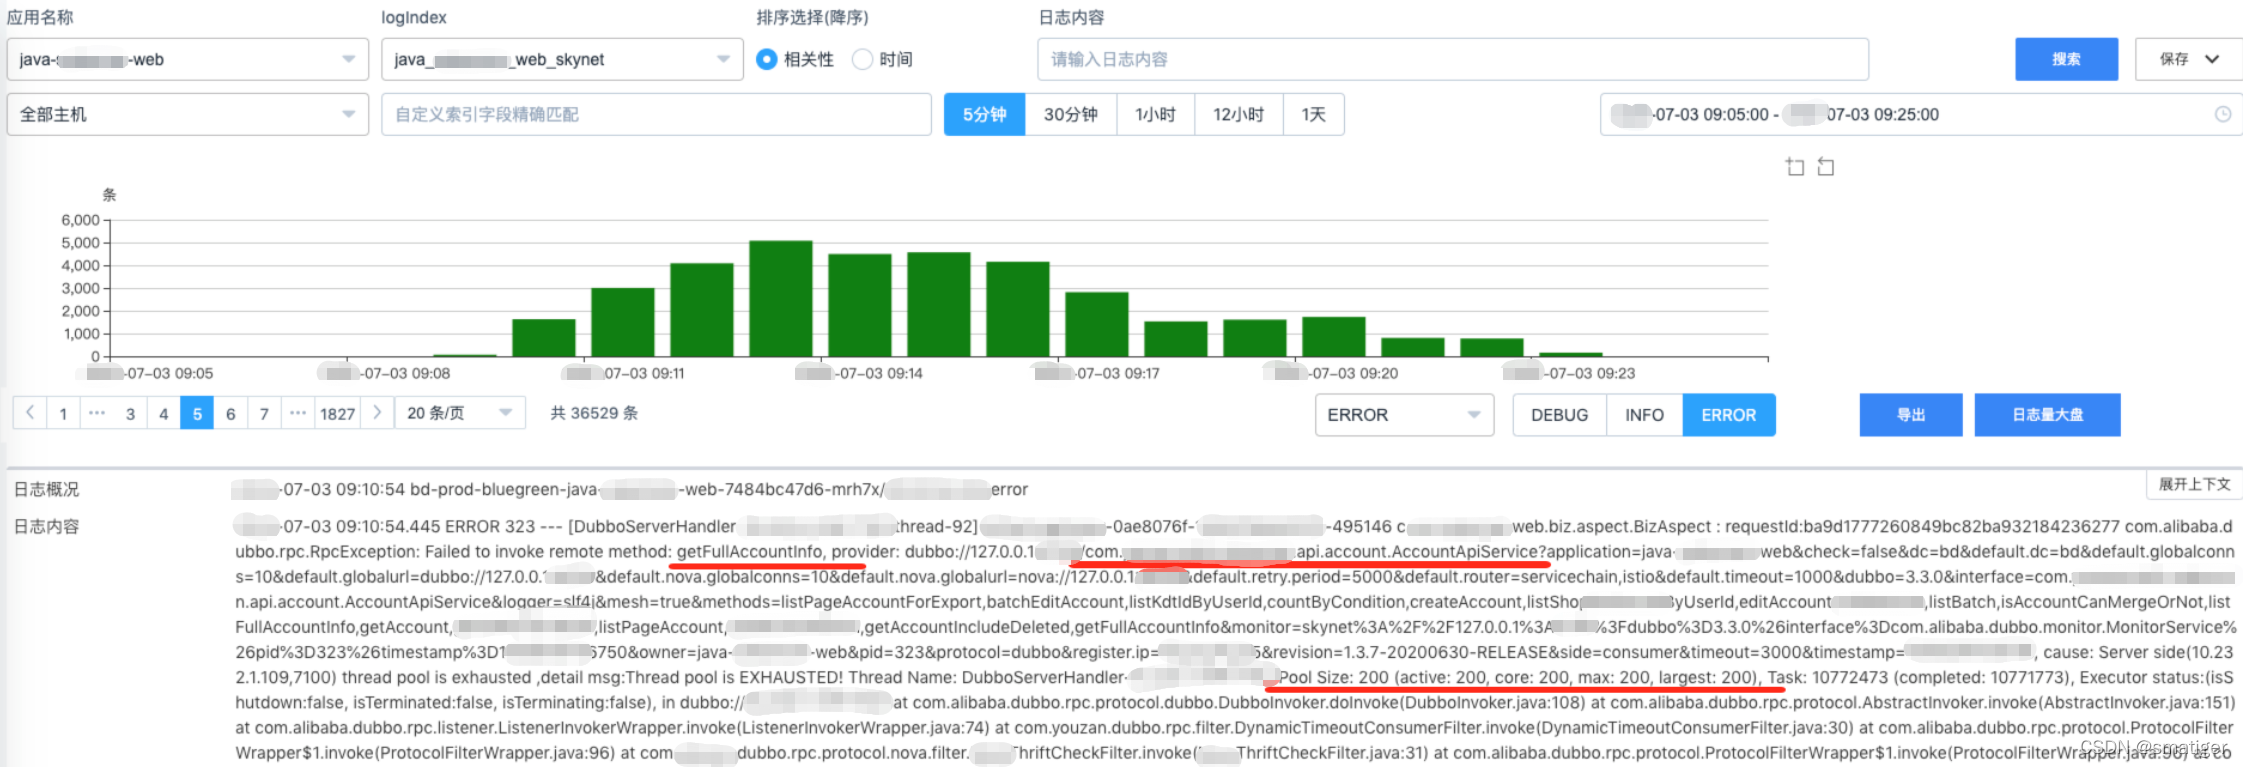Click the first chart icon above the histogram

point(1795,166)
